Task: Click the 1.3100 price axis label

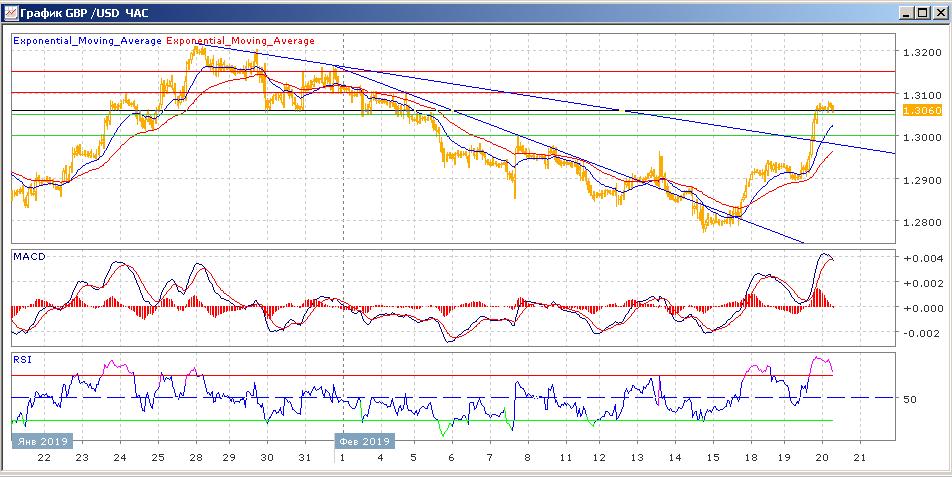Action: pyautogui.click(x=922, y=95)
